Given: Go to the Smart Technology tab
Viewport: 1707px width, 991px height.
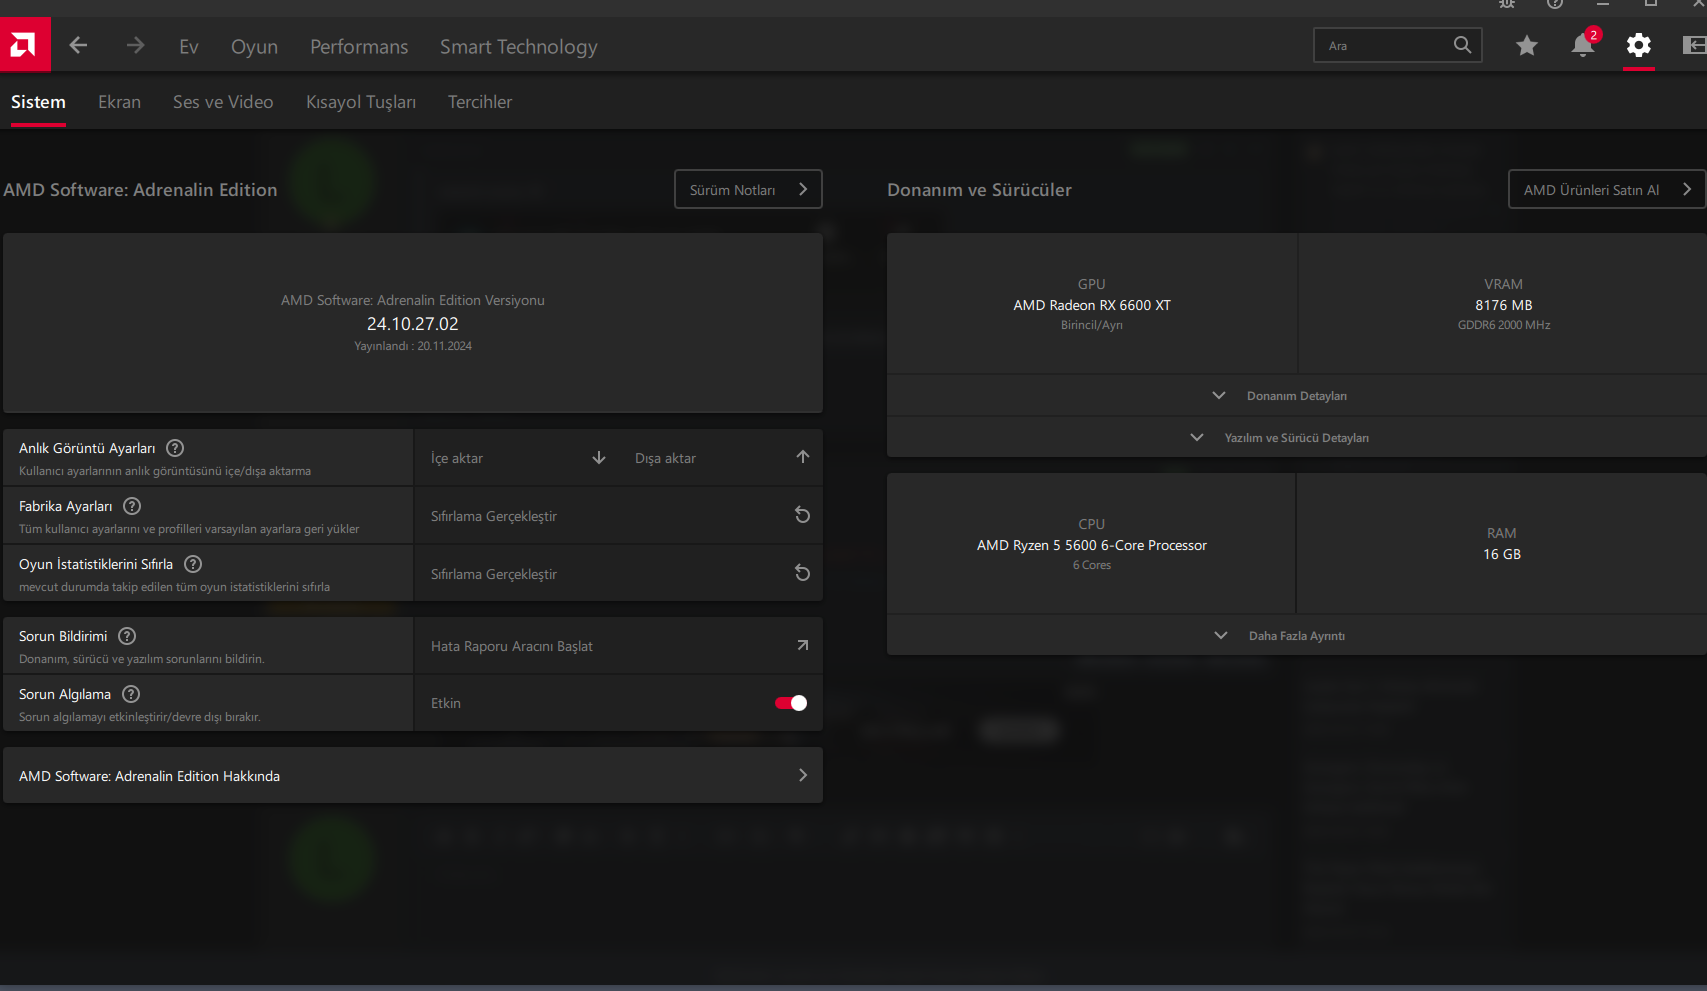Looking at the screenshot, I should 519,47.
